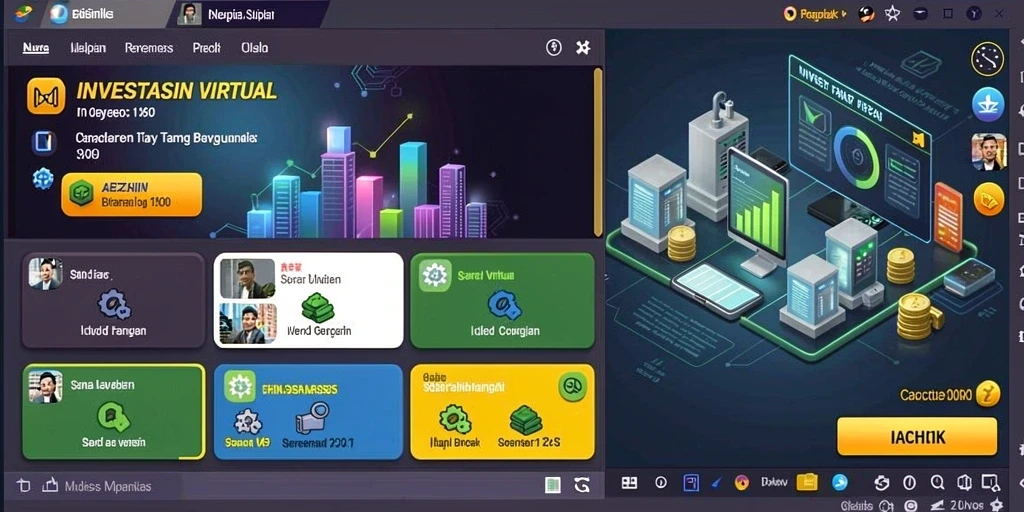Click the split columns icon in bottom toolbar

coord(965,483)
